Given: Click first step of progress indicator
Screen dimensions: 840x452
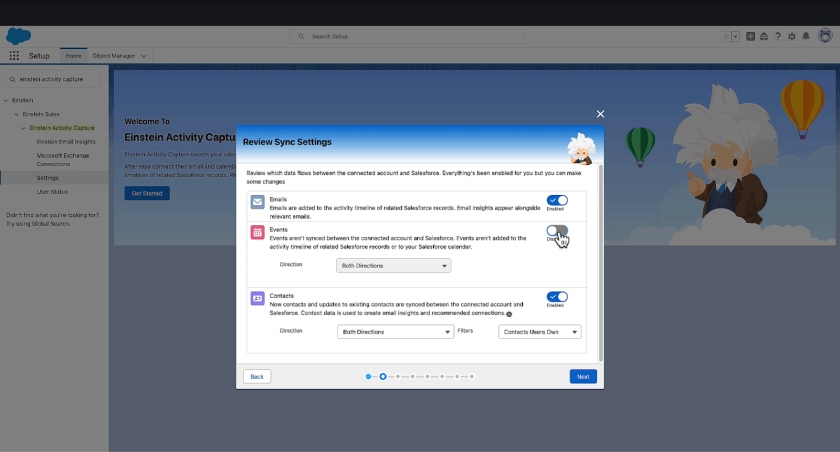Looking at the screenshot, I should click(x=369, y=376).
